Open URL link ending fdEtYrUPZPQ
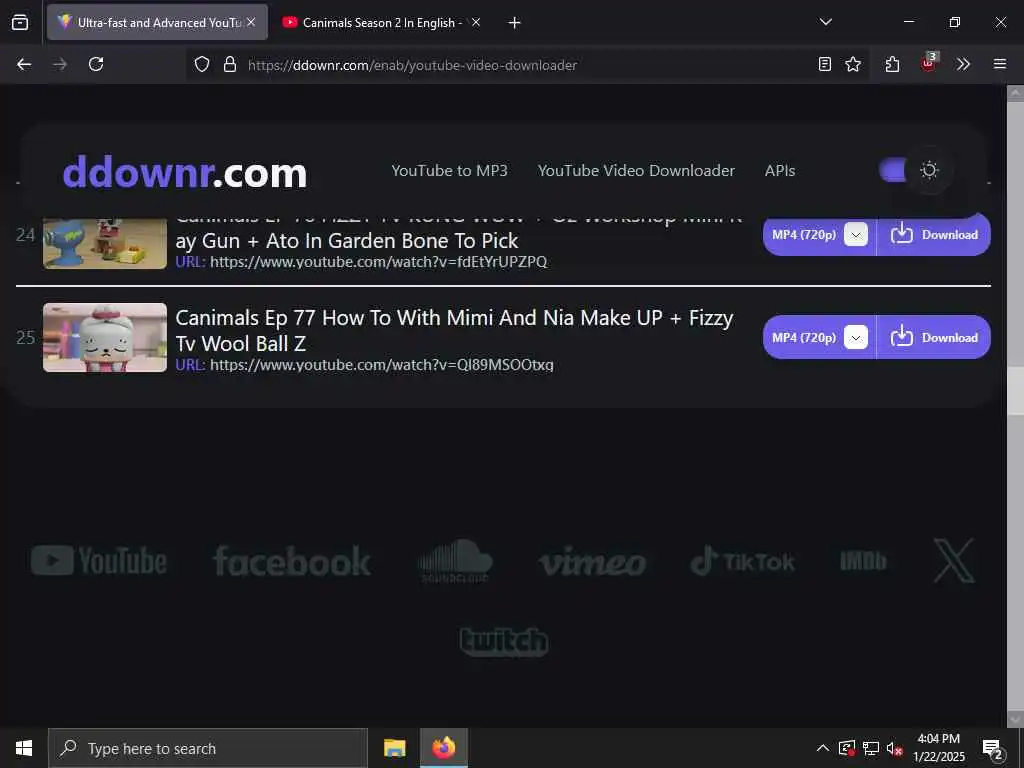 [378, 262]
